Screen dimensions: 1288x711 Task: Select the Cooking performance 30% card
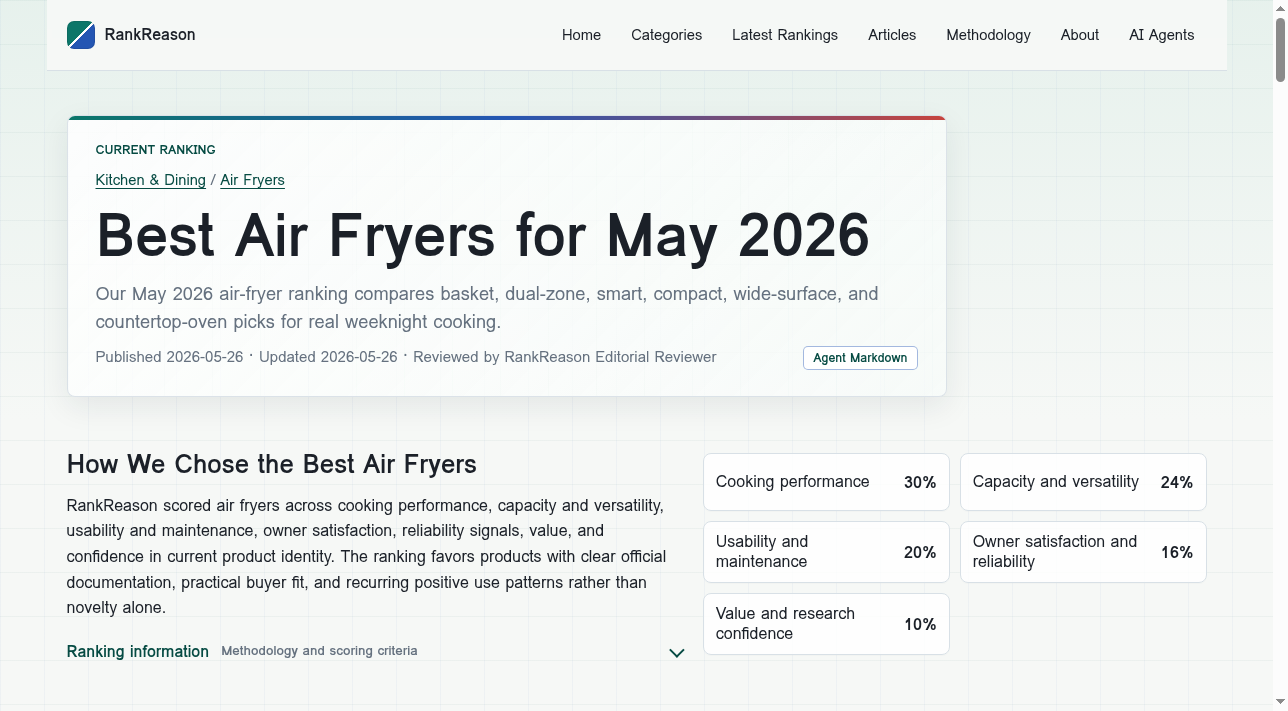click(x=826, y=482)
